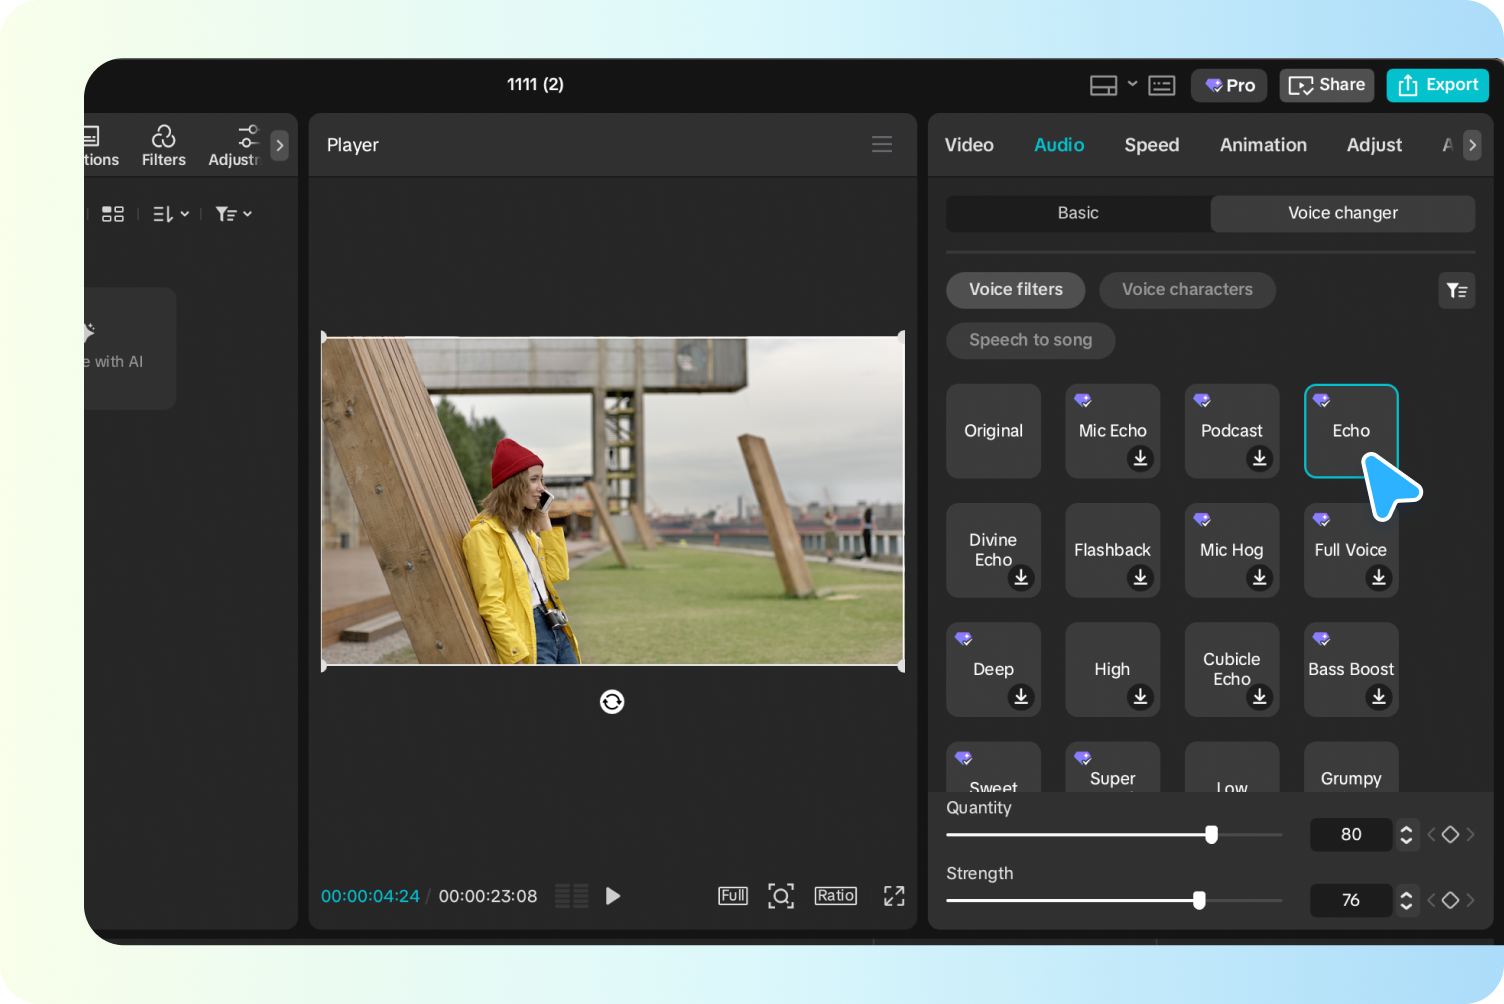The width and height of the screenshot is (1504, 1004).
Task: Open the voice filter funnel icon
Action: point(1456,290)
